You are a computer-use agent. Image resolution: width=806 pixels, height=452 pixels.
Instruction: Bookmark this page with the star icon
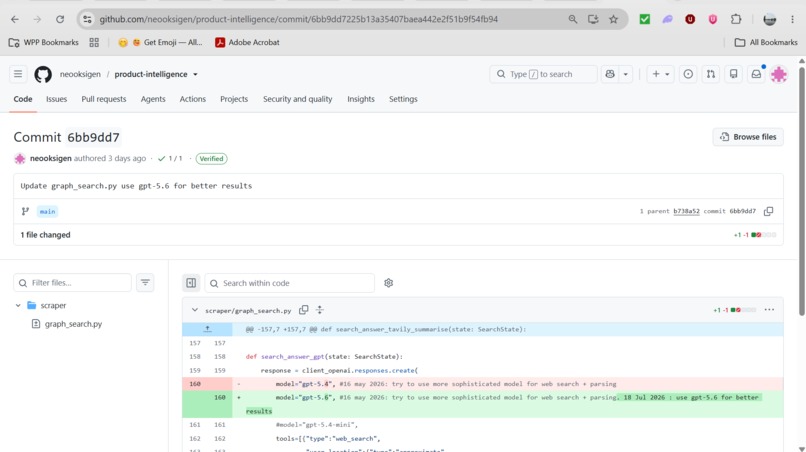[x=613, y=20]
